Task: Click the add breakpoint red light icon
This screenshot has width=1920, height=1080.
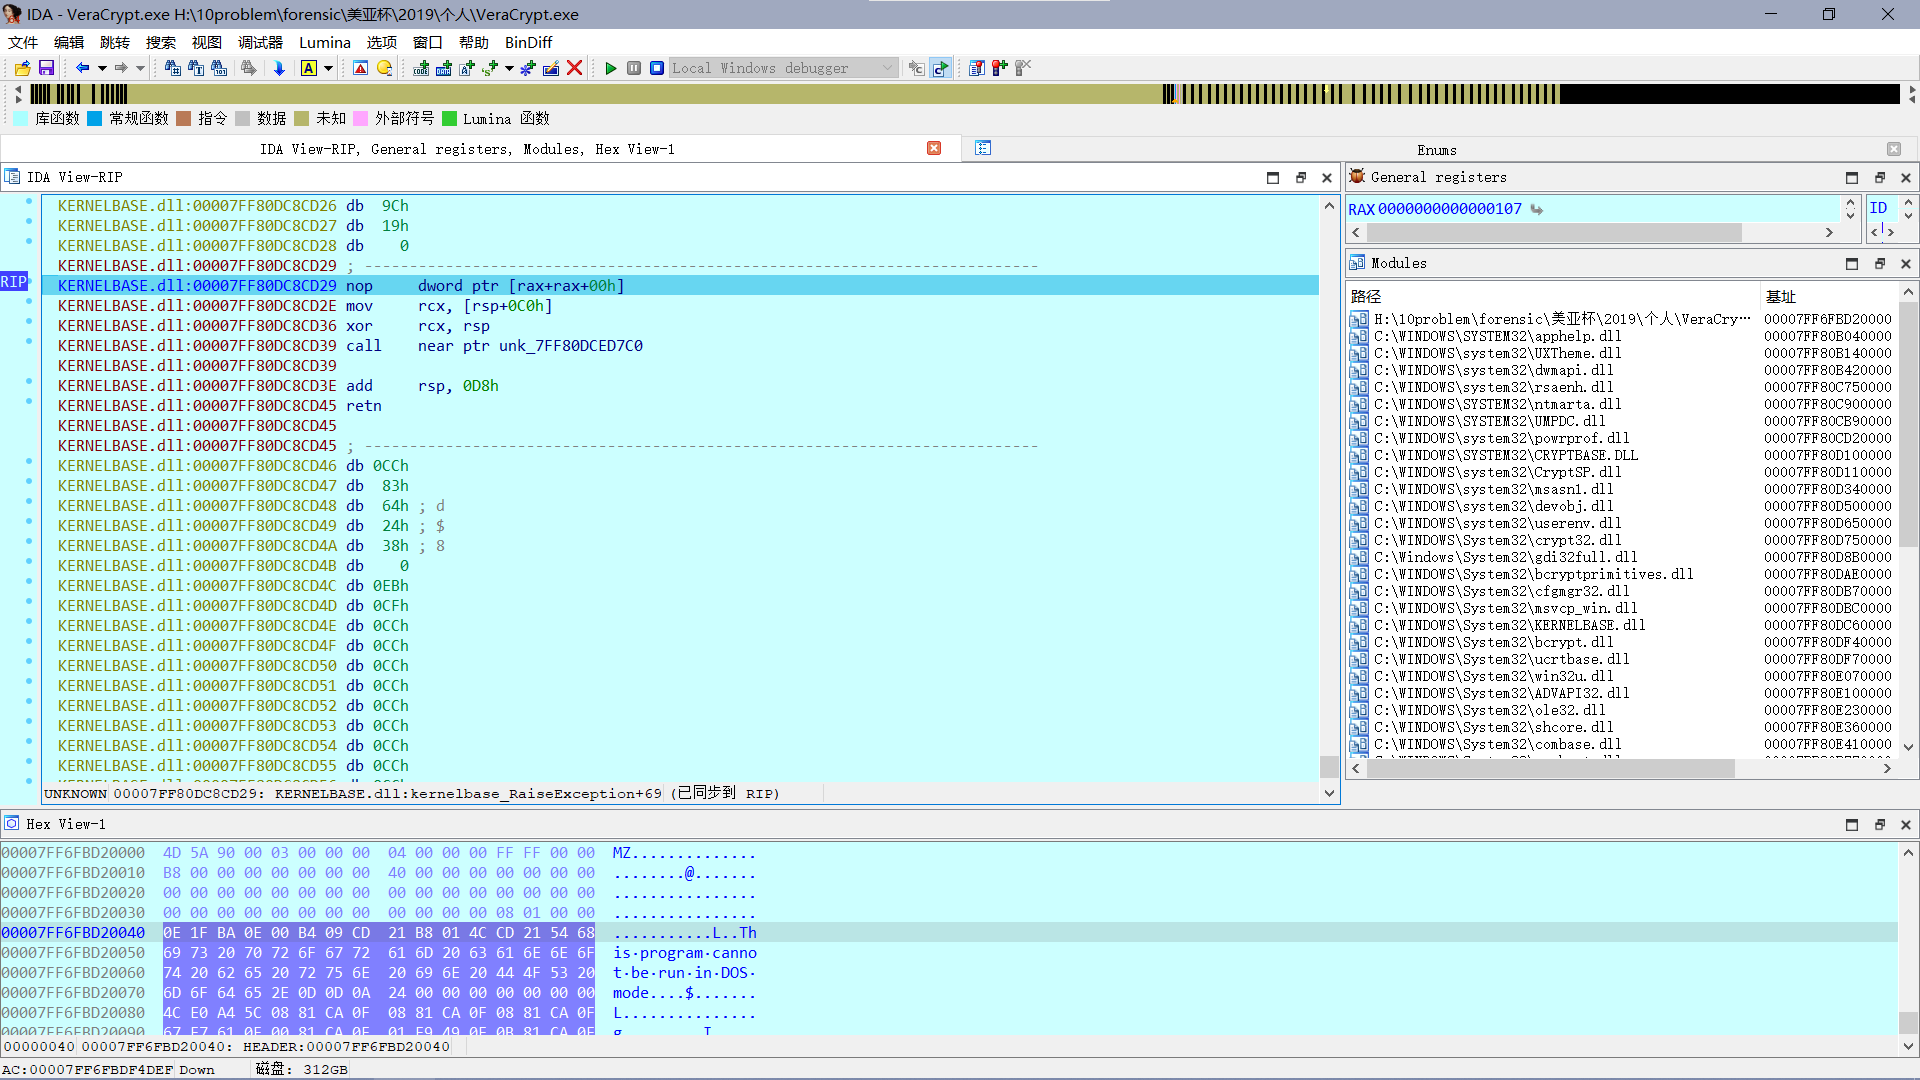Action: click(x=1000, y=68)
